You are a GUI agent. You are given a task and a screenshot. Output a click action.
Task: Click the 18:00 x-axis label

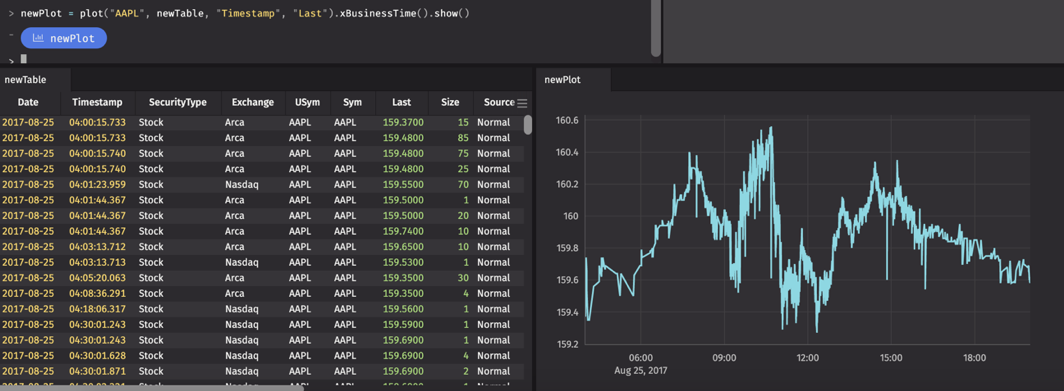tap(974, 358)
